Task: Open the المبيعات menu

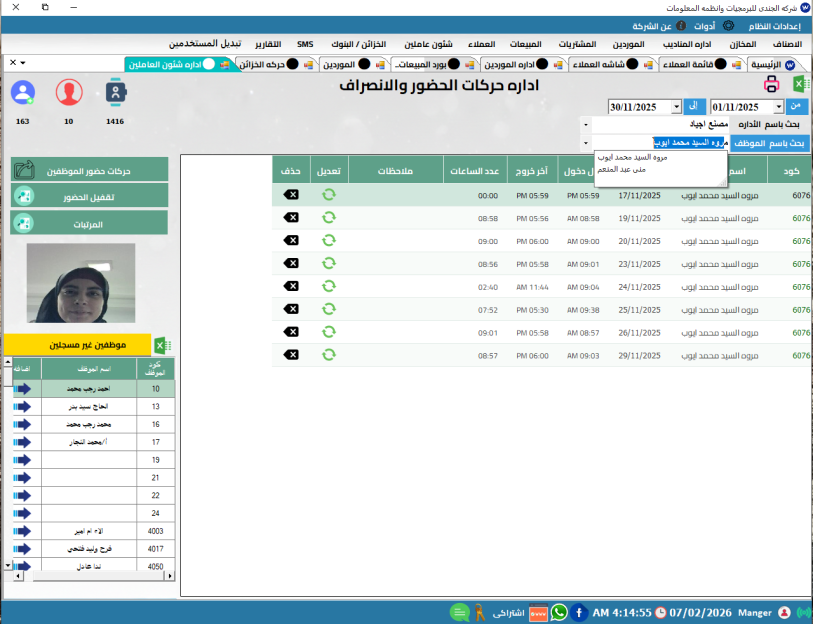Action: point(526,45)
